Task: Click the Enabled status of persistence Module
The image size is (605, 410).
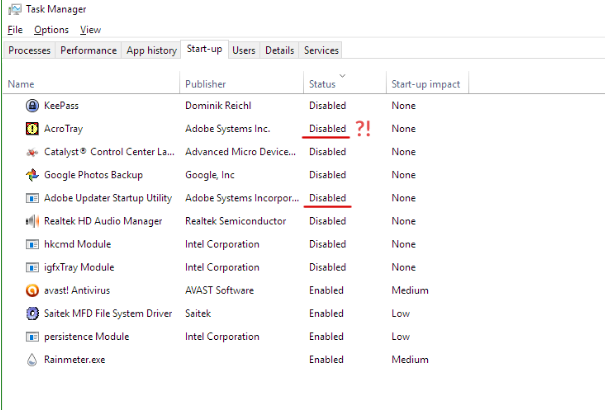Action: [326, 337]
